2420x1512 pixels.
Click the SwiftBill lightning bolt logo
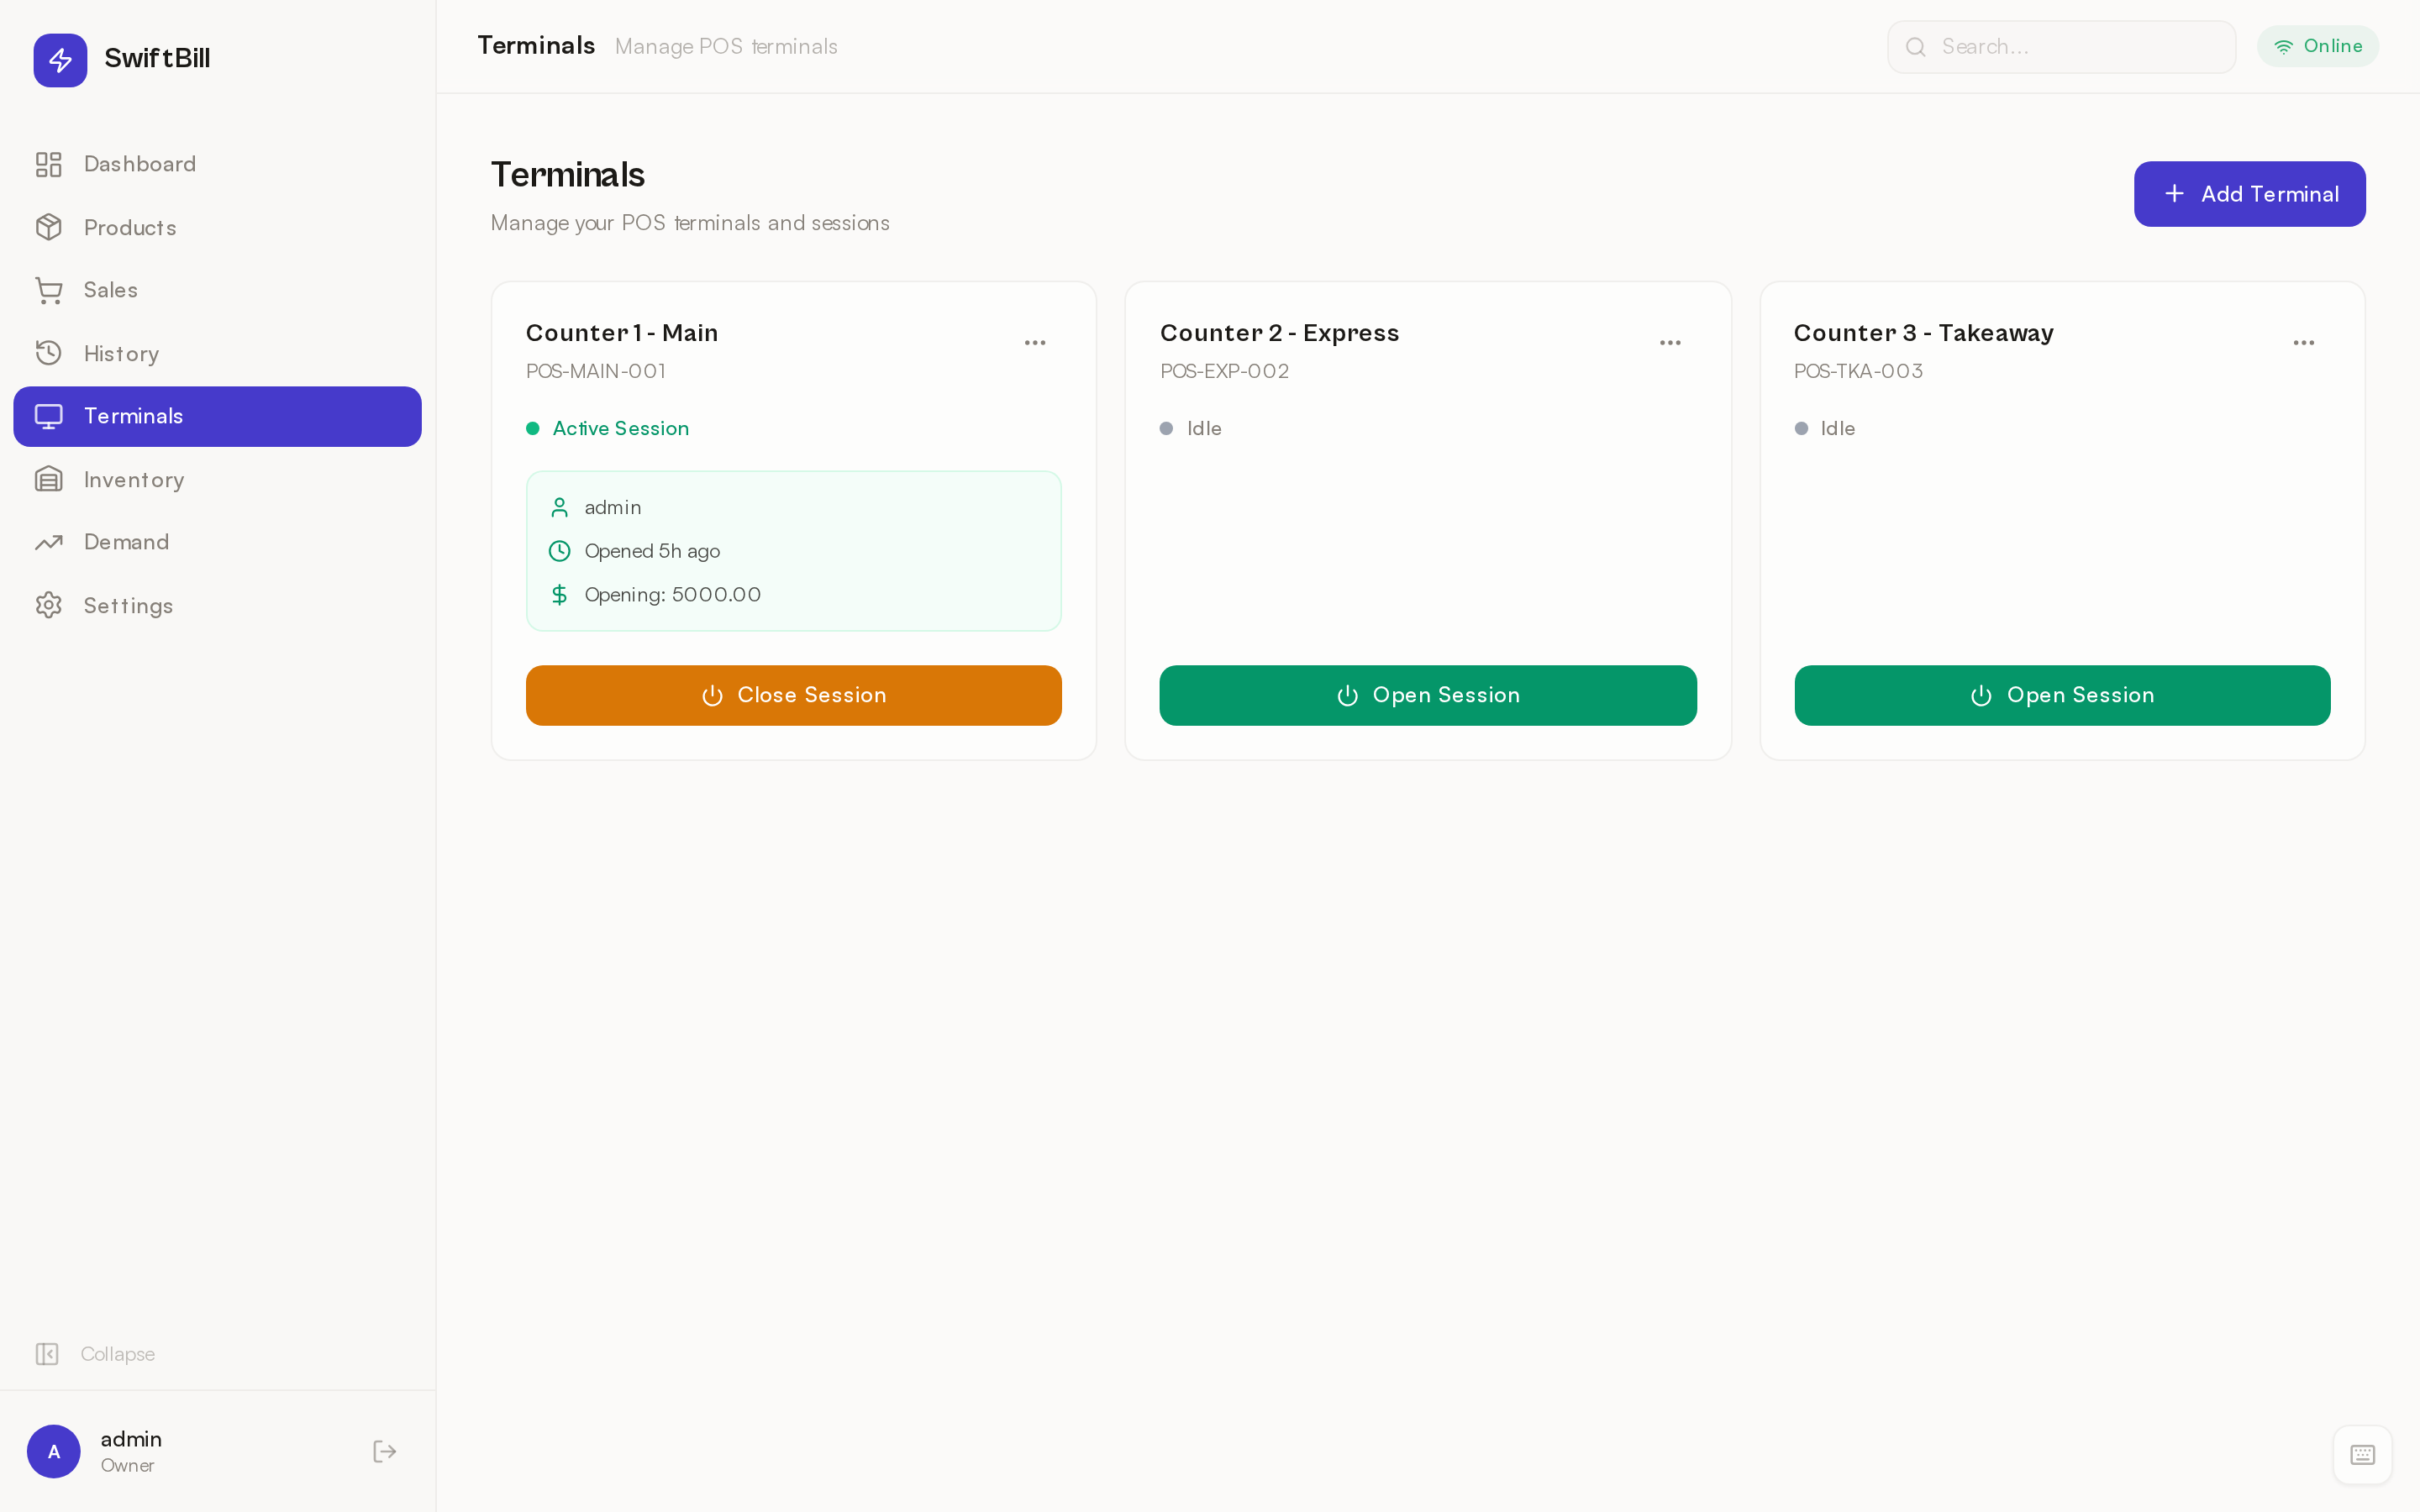coord(60,60)
